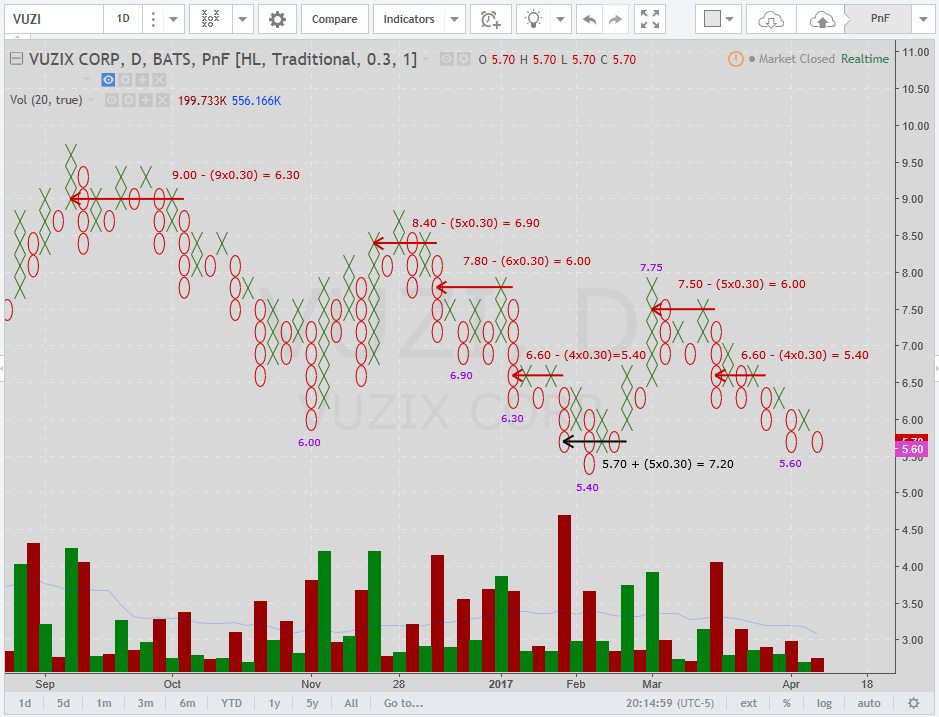The image size is (939, 717).
Task: Click the VUZIX CORP, D, BATS, PnF title
Action: pyautogui.click(x=223, y=59)
